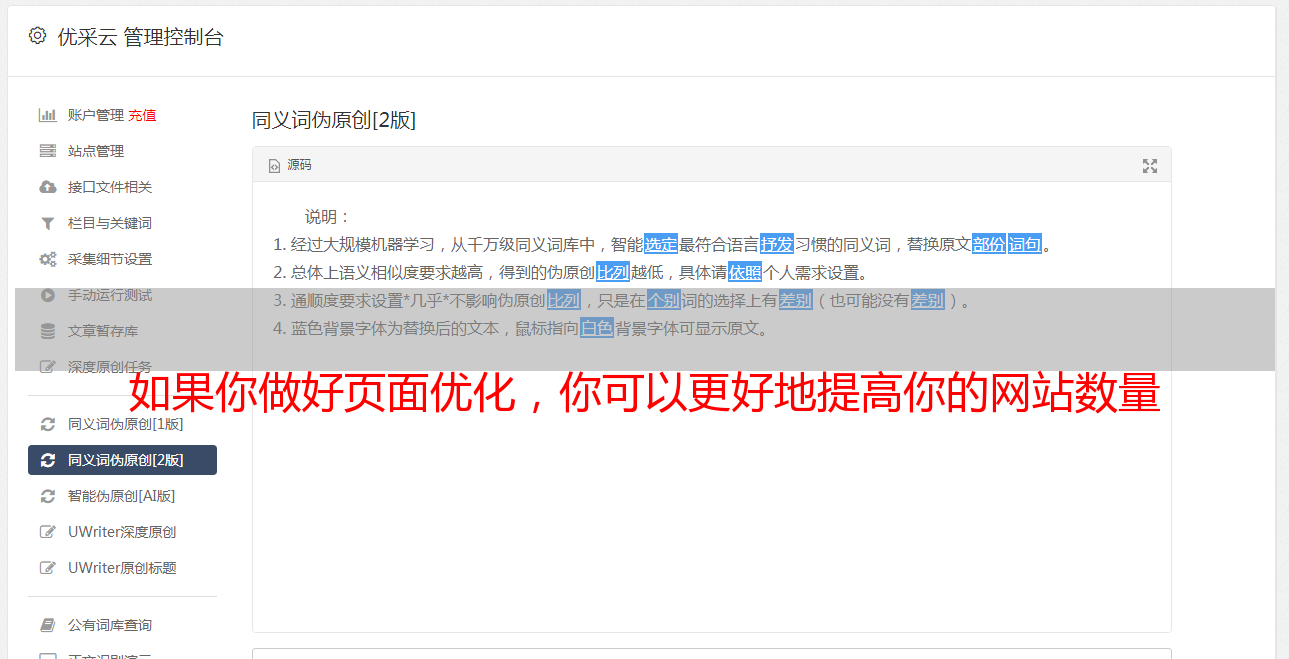The width and height of the screenshot is (1289, 659).
Task: Click the highlighted word 依照 in text
Action: coord(745,272)
